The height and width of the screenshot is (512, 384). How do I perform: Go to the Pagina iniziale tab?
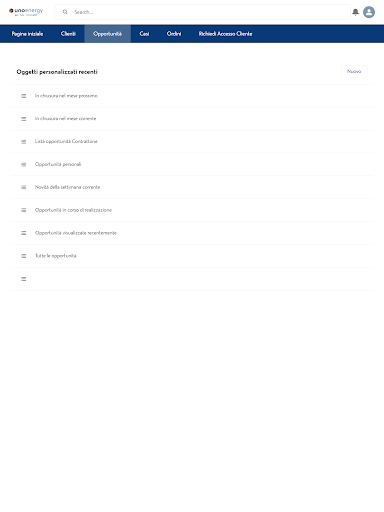(27, 34)
